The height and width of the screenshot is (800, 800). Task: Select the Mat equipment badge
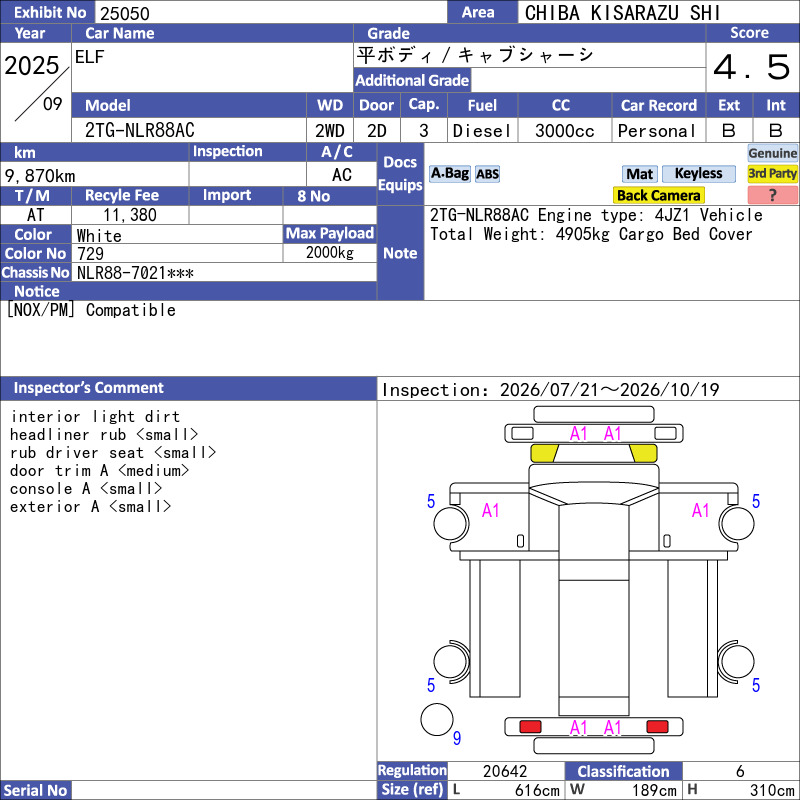click(639, 174)
